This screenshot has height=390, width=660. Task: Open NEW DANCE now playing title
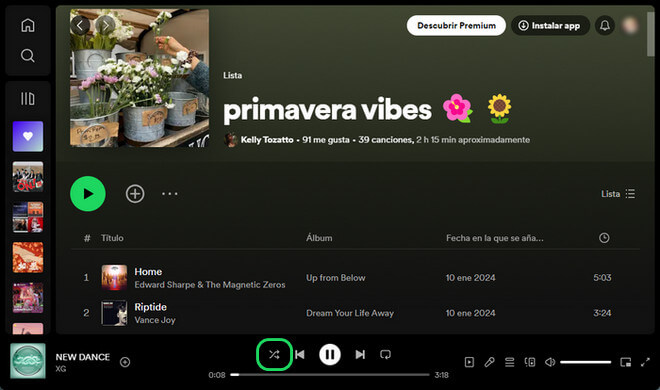[x=82, y=357]
